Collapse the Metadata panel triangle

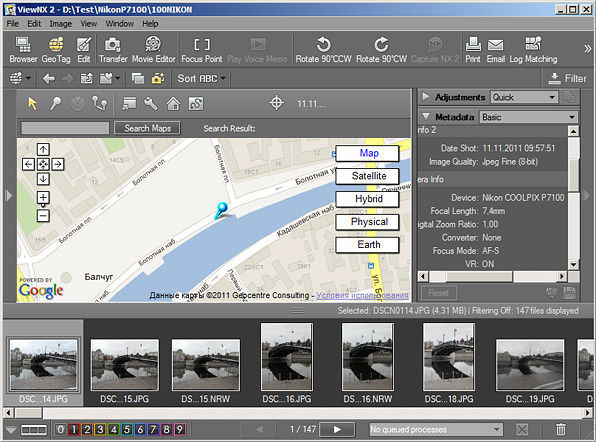point(426,117)
